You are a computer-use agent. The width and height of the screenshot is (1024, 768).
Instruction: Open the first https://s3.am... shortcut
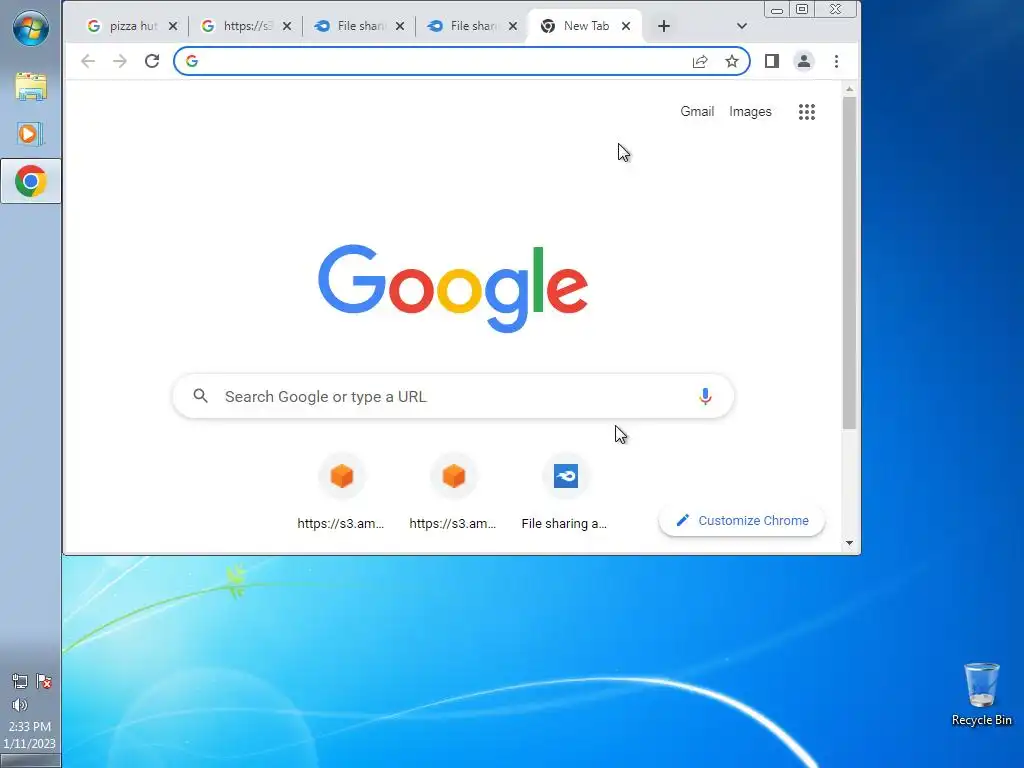coord(341,493)
